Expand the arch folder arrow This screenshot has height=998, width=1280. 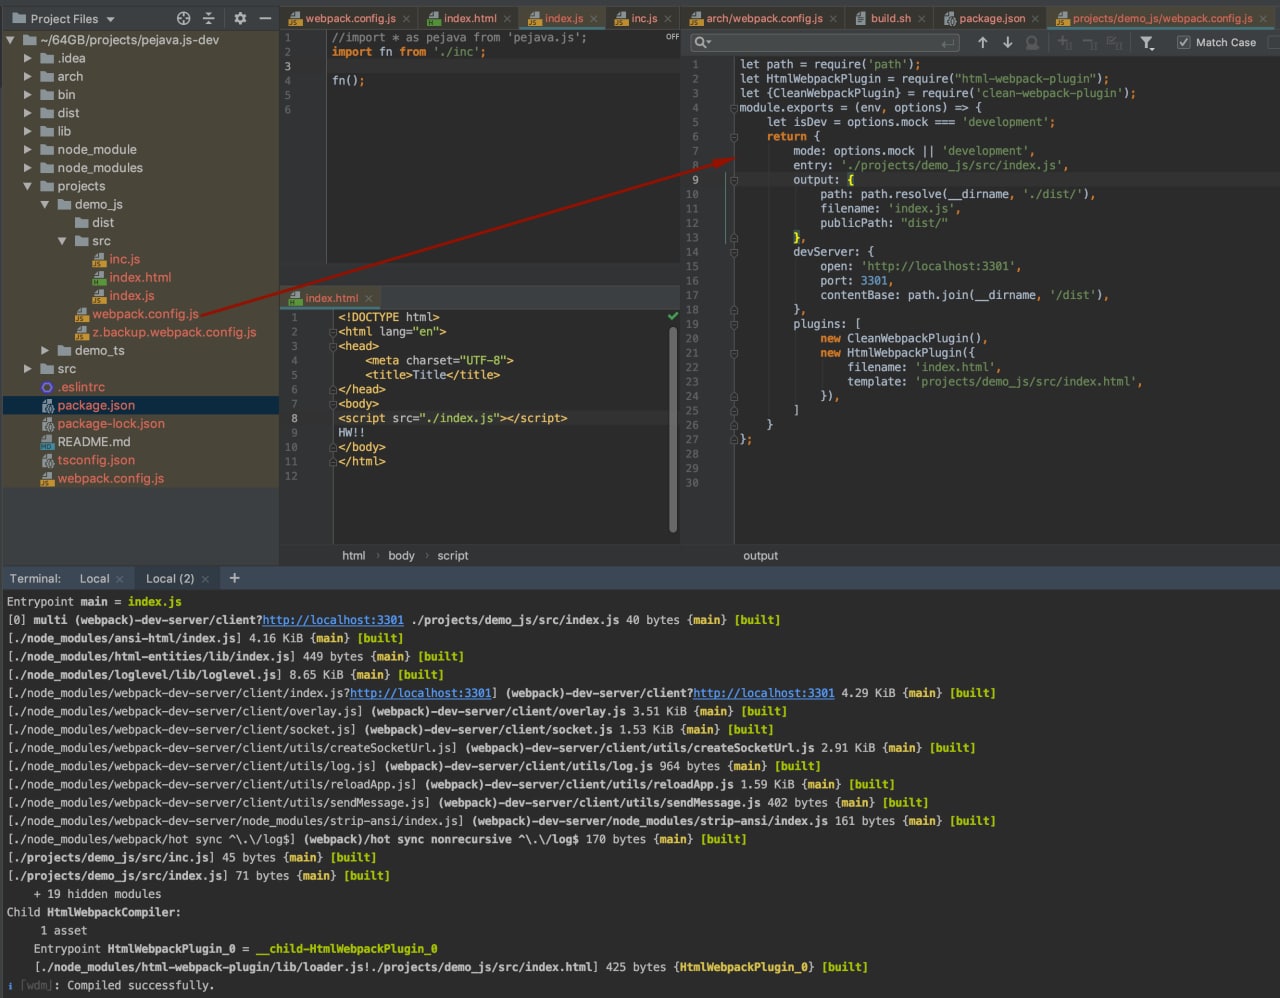pyautogui.click(x=29, y=76)
